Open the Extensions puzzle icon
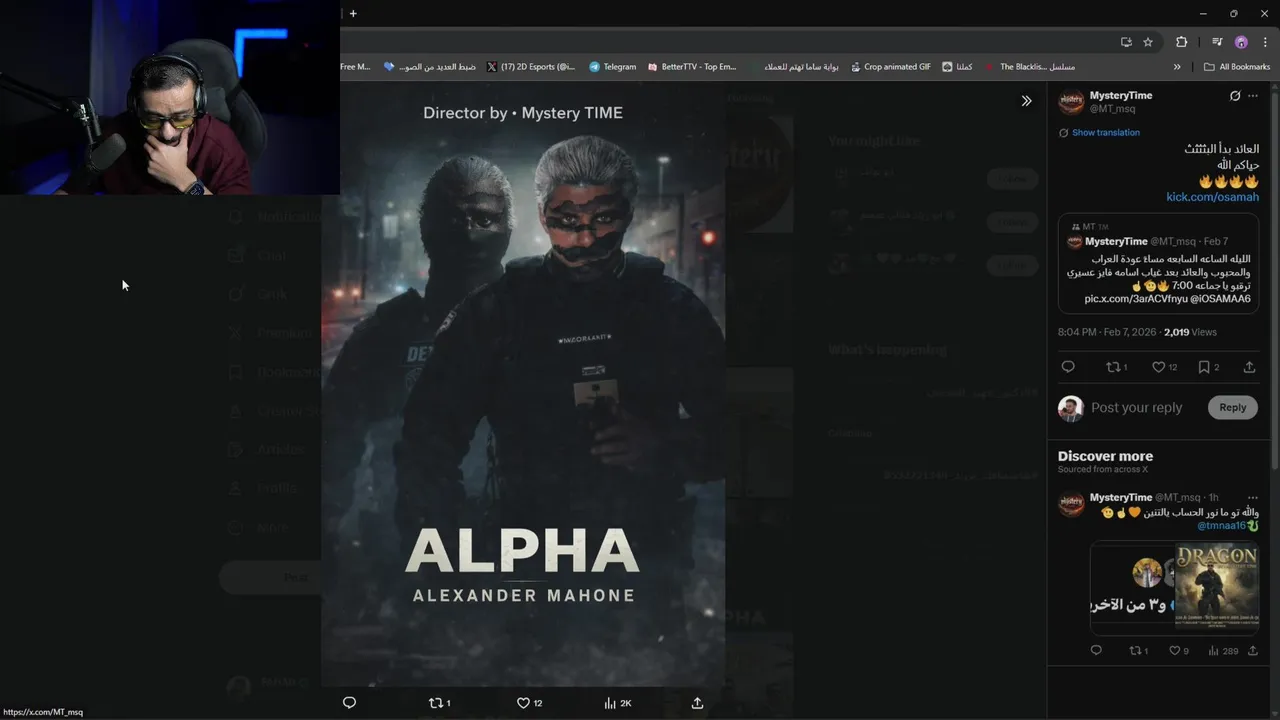 pyautogui.click(x=1181, y=42)
